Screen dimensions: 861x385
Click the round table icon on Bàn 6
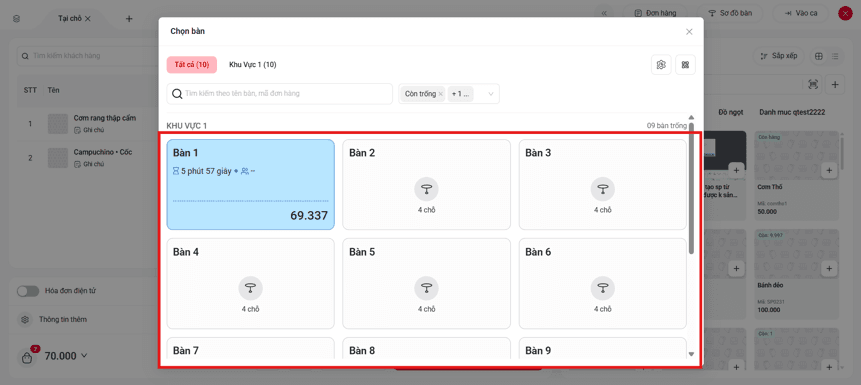602,288
